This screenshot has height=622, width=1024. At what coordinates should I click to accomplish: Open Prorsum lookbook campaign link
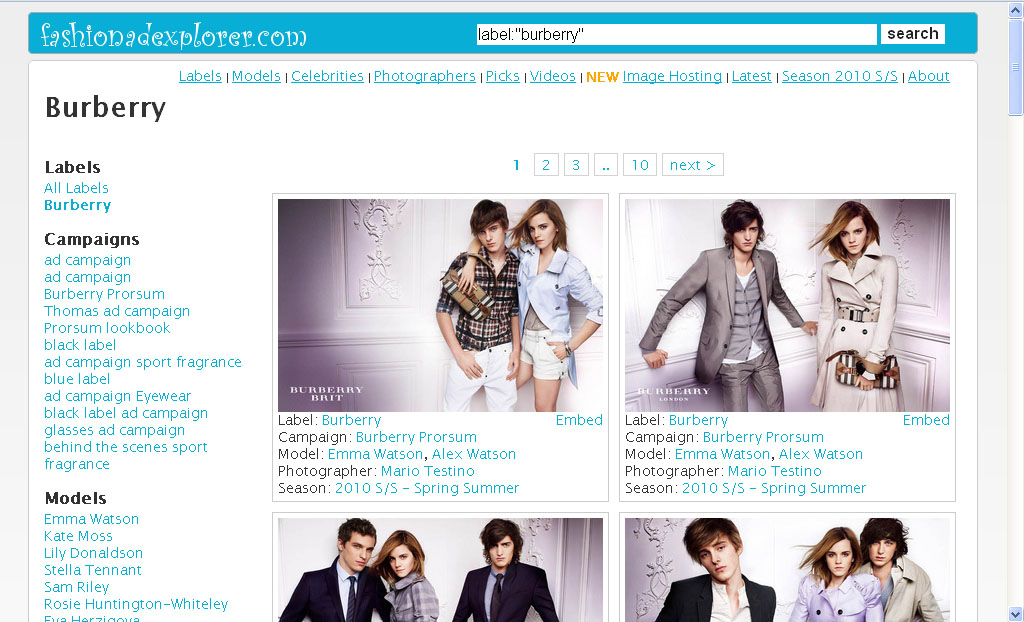(x=107, y=328)
